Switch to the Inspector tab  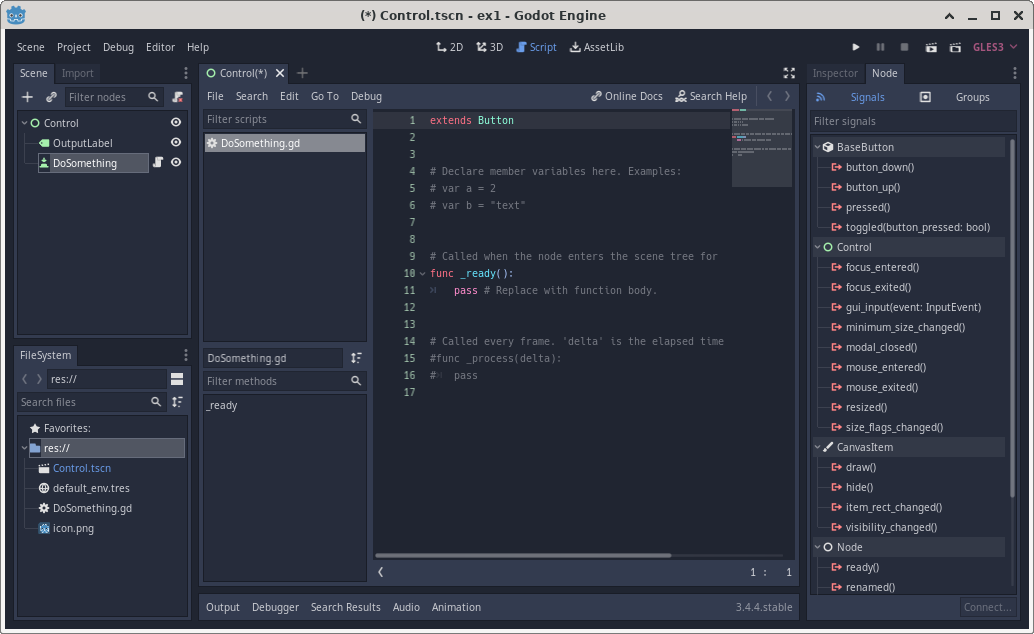click(835, 73)
